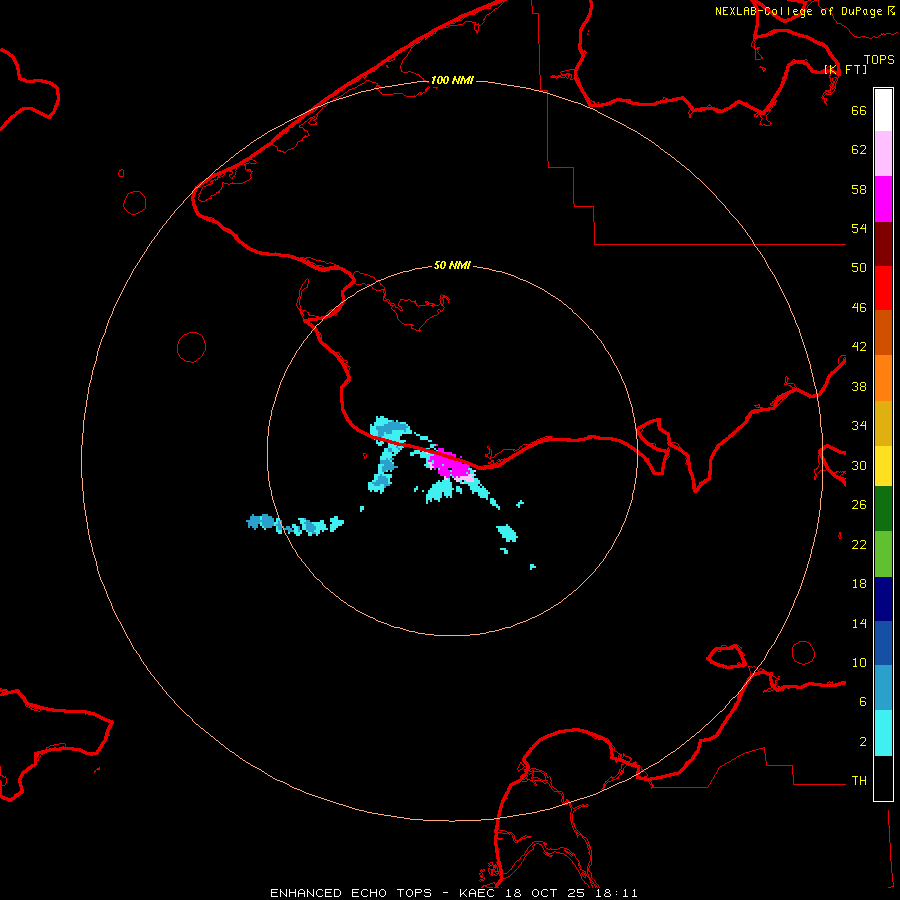Select the magenta swatch in the color scale
Screen dimensions: 900x900
(x=883, y=199)
